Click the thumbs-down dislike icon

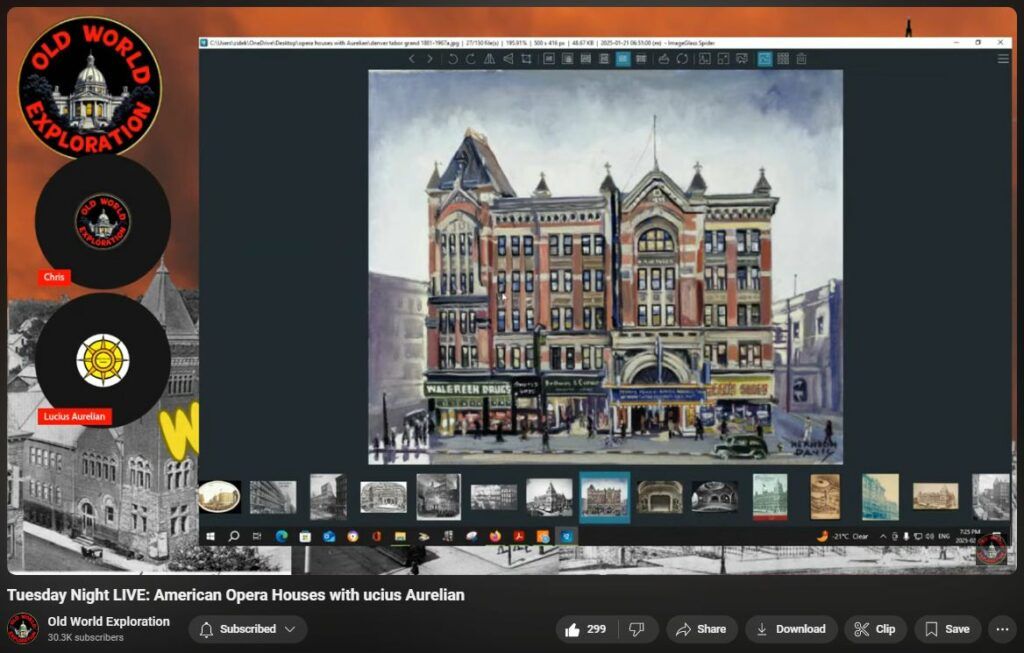point(634,629)
